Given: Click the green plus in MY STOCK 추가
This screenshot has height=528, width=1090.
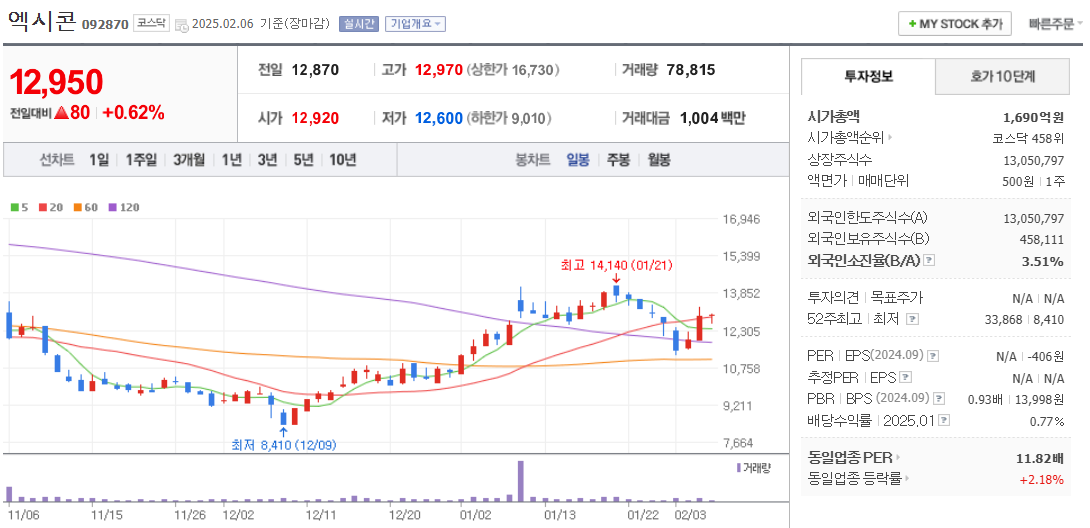Looking at the screenshot, I should 911,24.
